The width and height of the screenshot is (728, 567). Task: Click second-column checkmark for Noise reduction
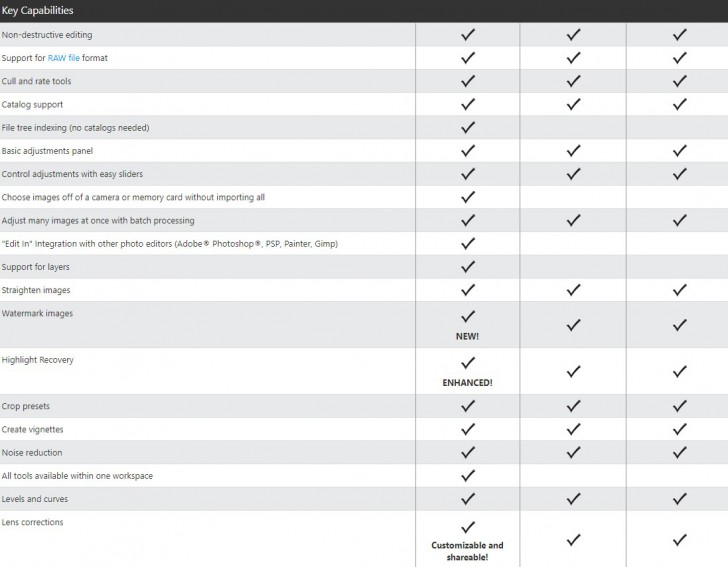573,453
